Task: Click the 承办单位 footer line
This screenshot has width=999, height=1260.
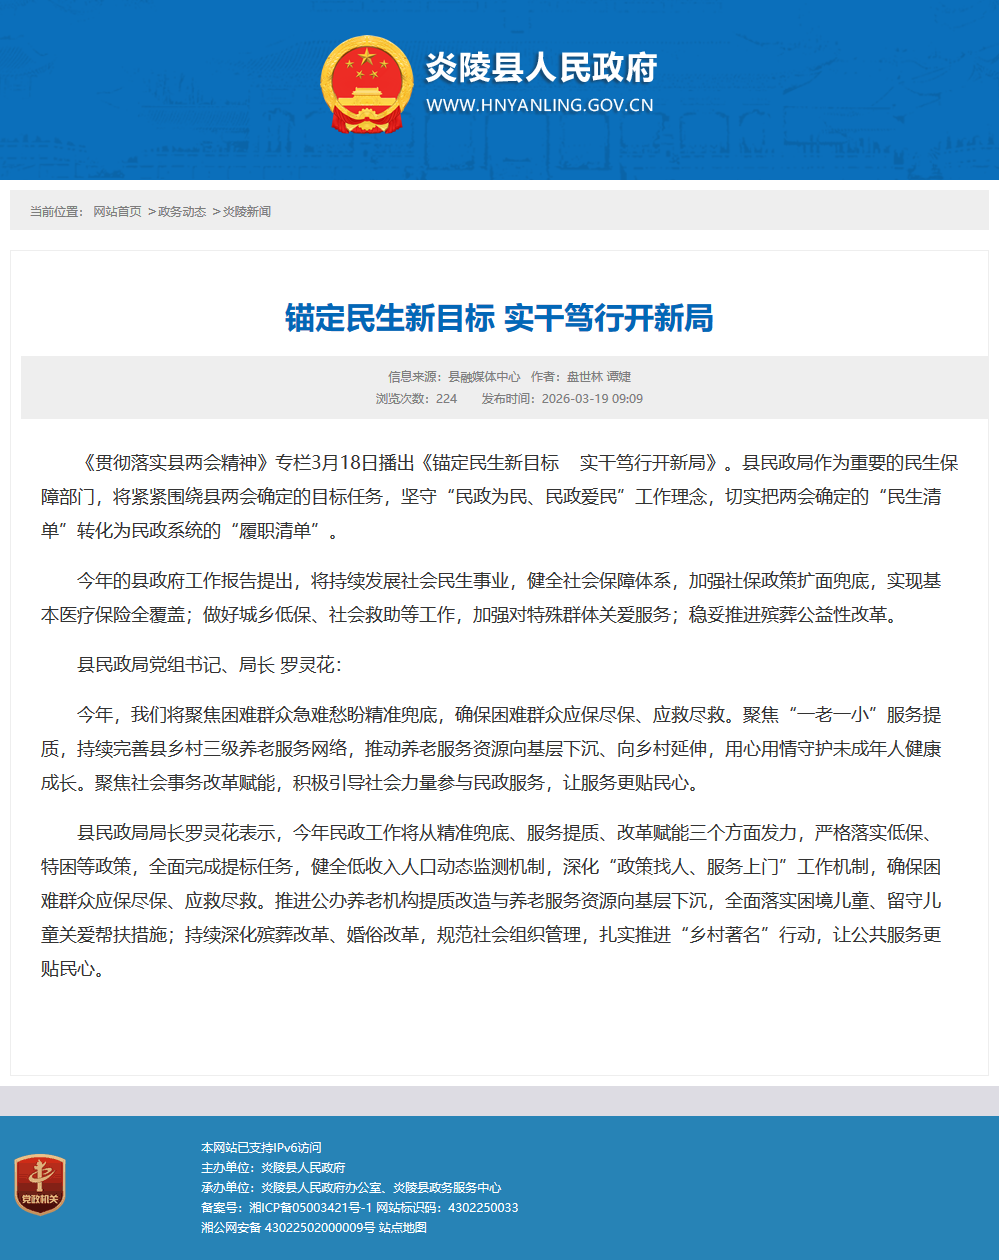Action: pos(351,1188)
